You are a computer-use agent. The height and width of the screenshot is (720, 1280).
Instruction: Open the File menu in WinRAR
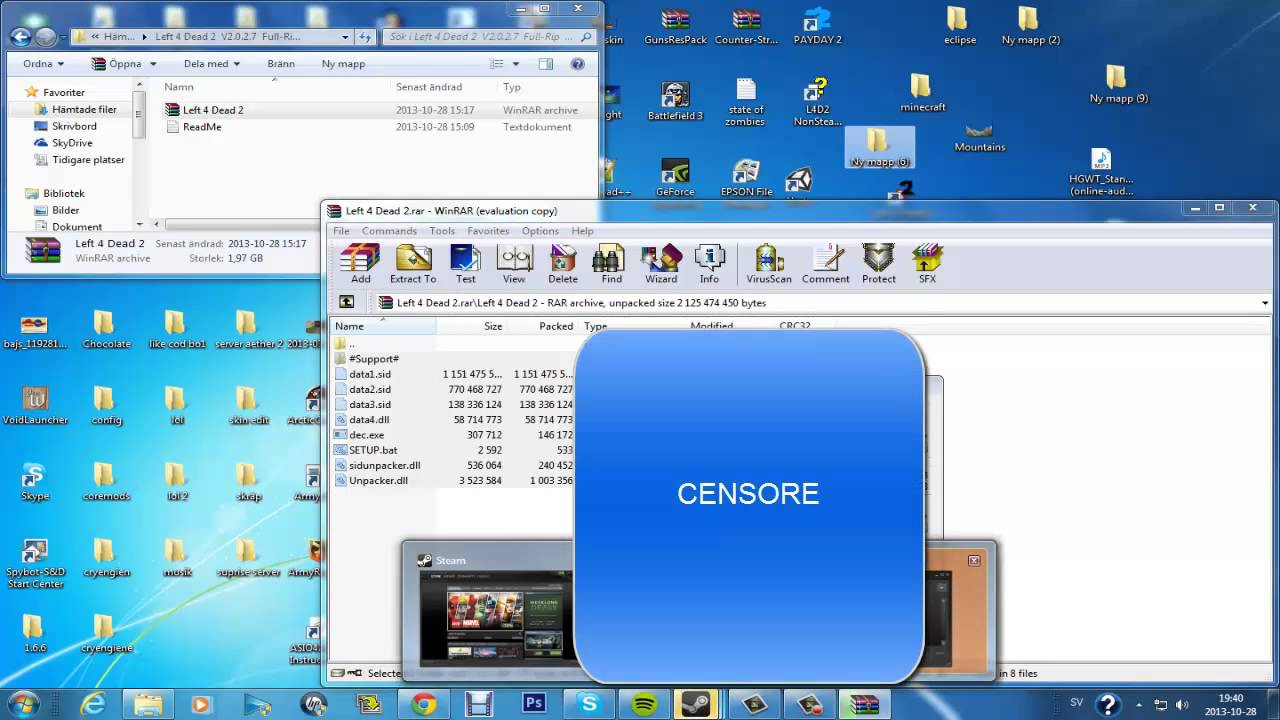click(341, 231)
